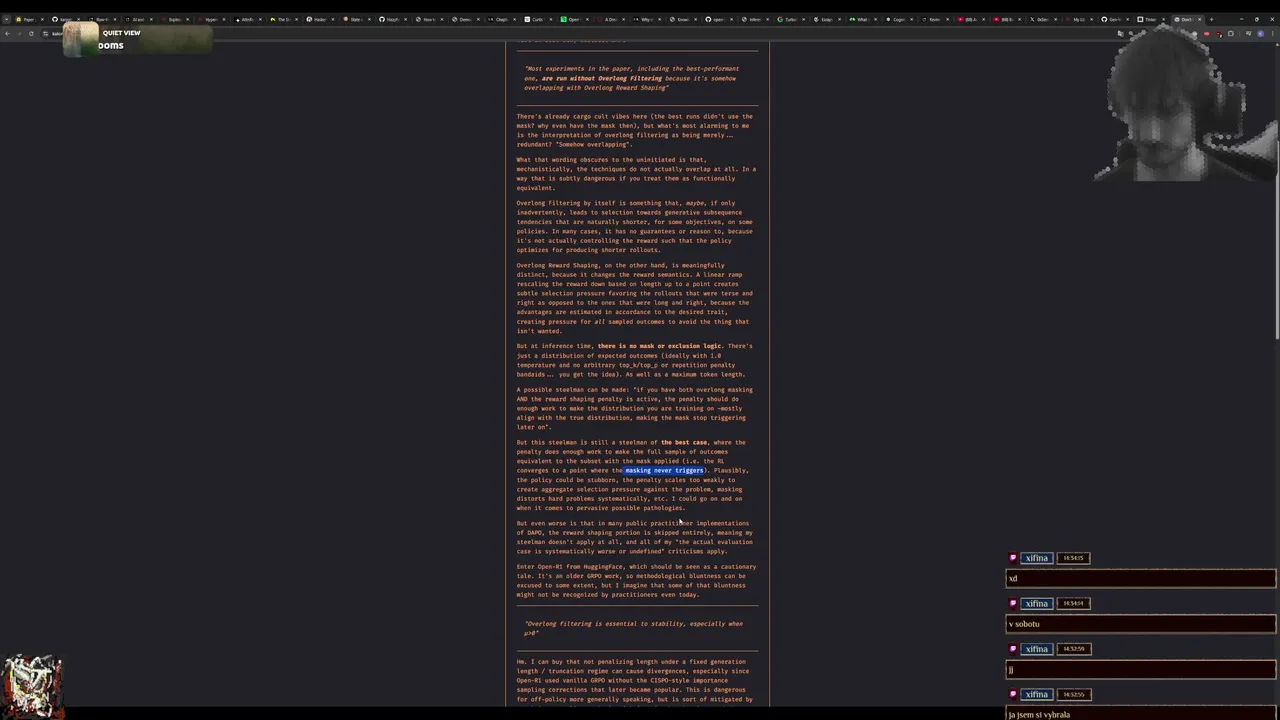1280x720 pixels.
Task: Go forward in browser history
Action: [x=19, y=33]
